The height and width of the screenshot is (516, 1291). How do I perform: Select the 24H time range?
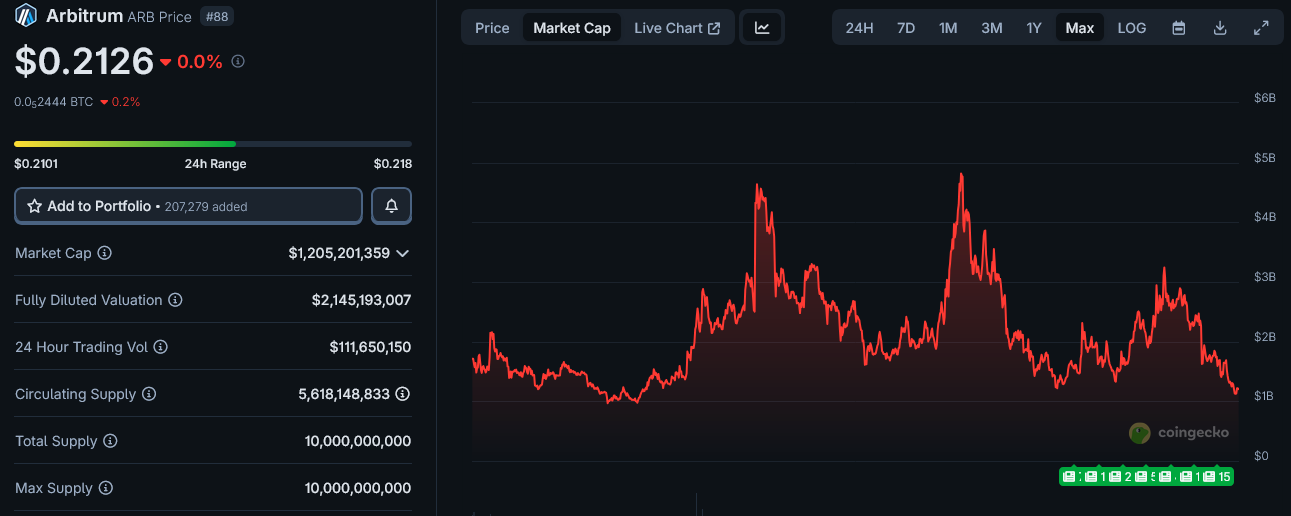[x=859, y=28]
